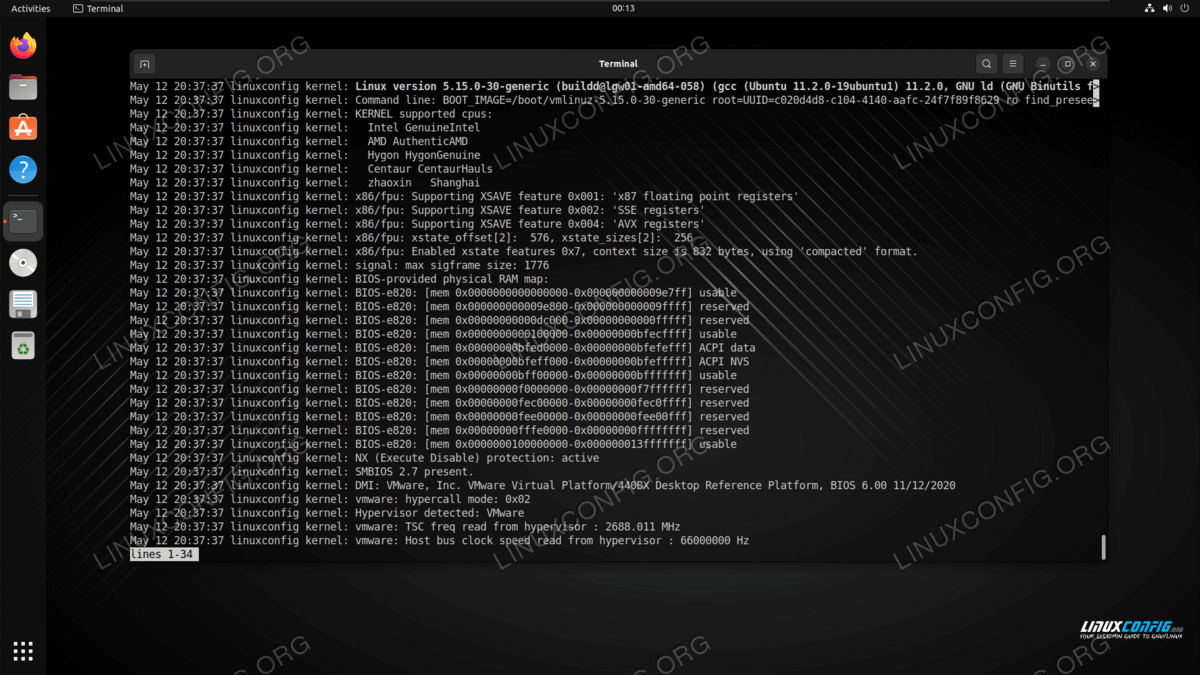Maximize the Terminal window
1200x675 pixels.
[1067, 64]
